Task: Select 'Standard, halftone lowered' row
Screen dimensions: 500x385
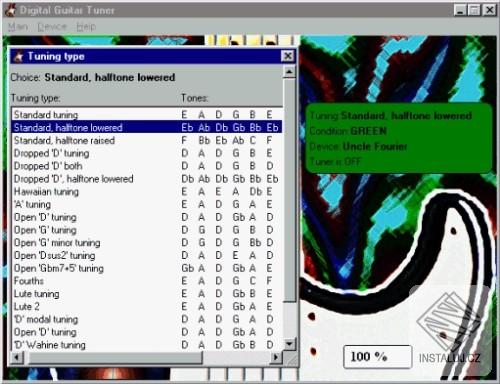Action: pyautogui.click(x=147, y=127)
